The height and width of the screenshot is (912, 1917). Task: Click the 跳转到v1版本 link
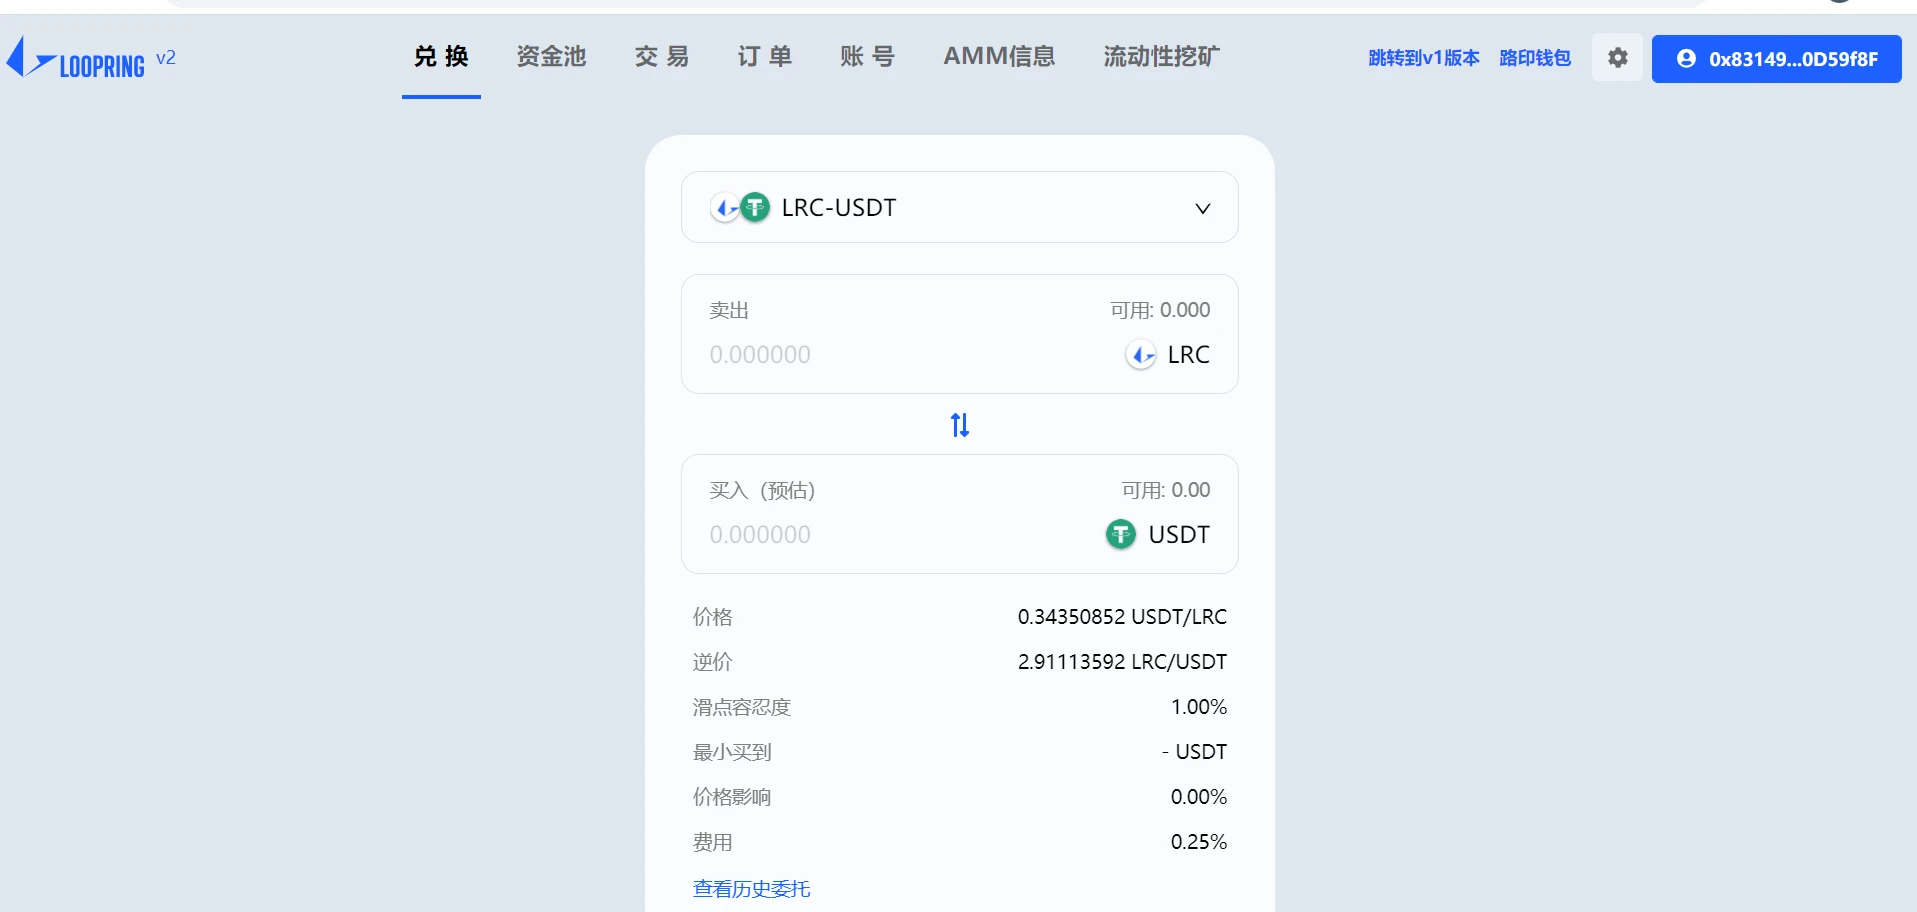(x=1424, y=58)
